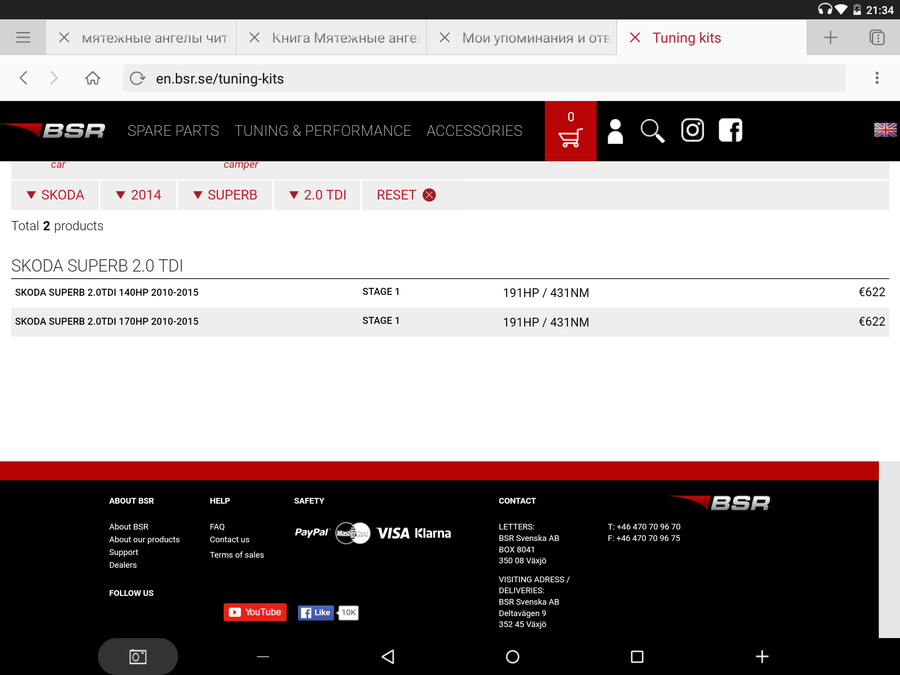Click 191HP / 431NM for 170HP kit

click(x=546, y=322)
